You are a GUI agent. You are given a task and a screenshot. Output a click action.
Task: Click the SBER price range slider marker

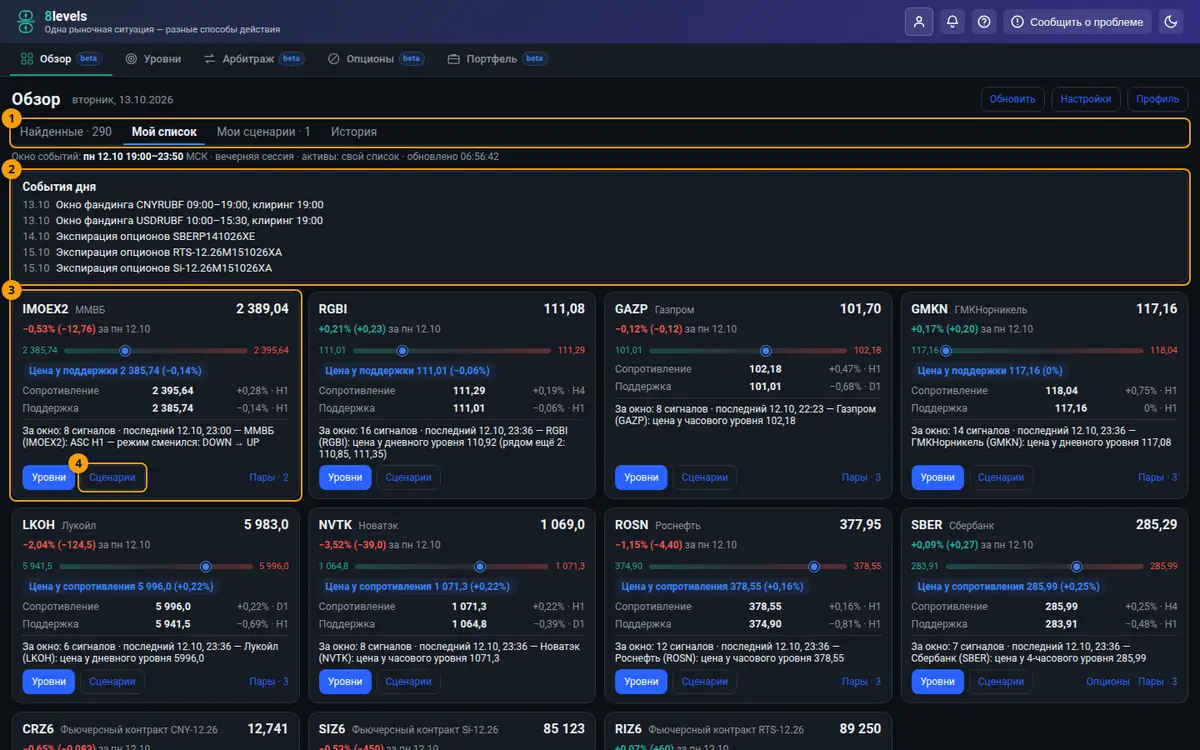click(1076, 566)
